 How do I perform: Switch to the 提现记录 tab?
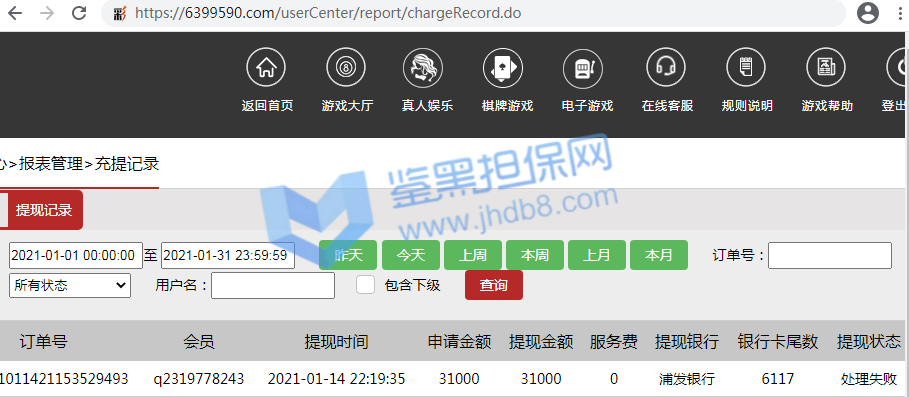[44, 210]
